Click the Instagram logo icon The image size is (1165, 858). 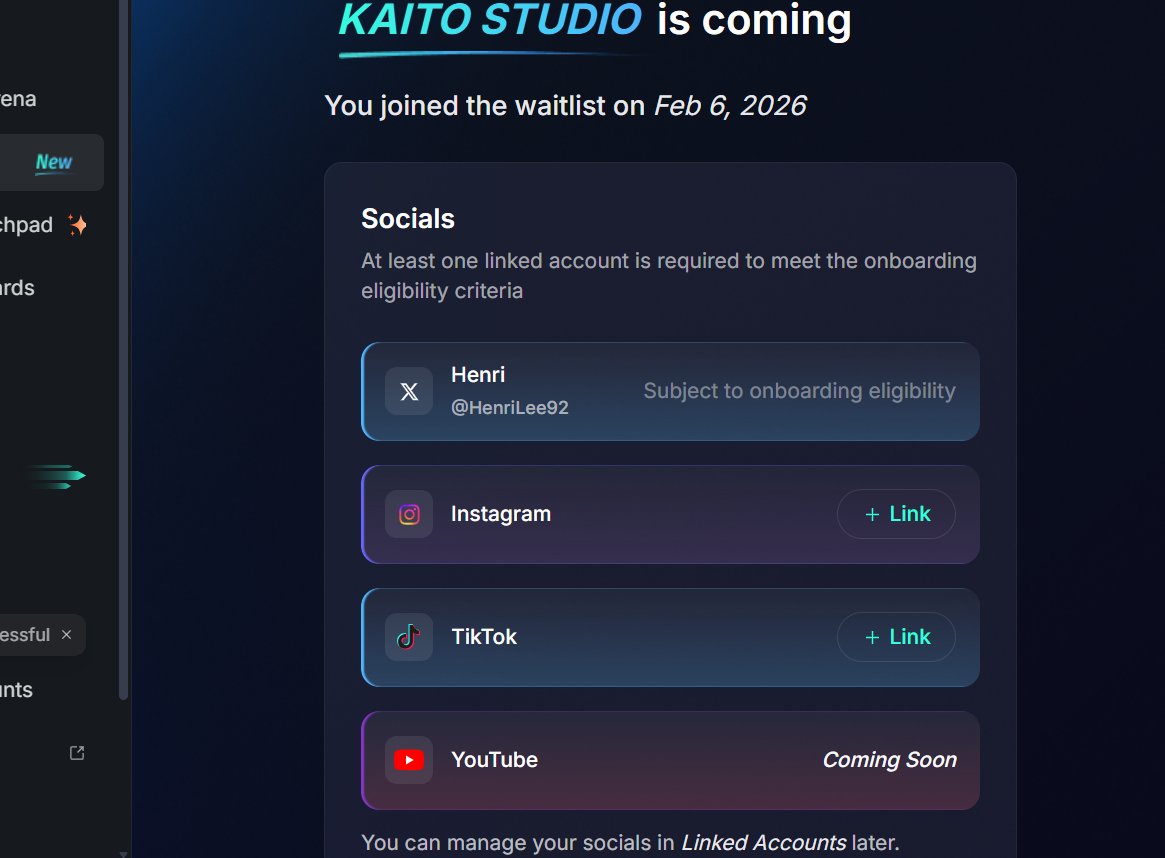pos(409,514)
